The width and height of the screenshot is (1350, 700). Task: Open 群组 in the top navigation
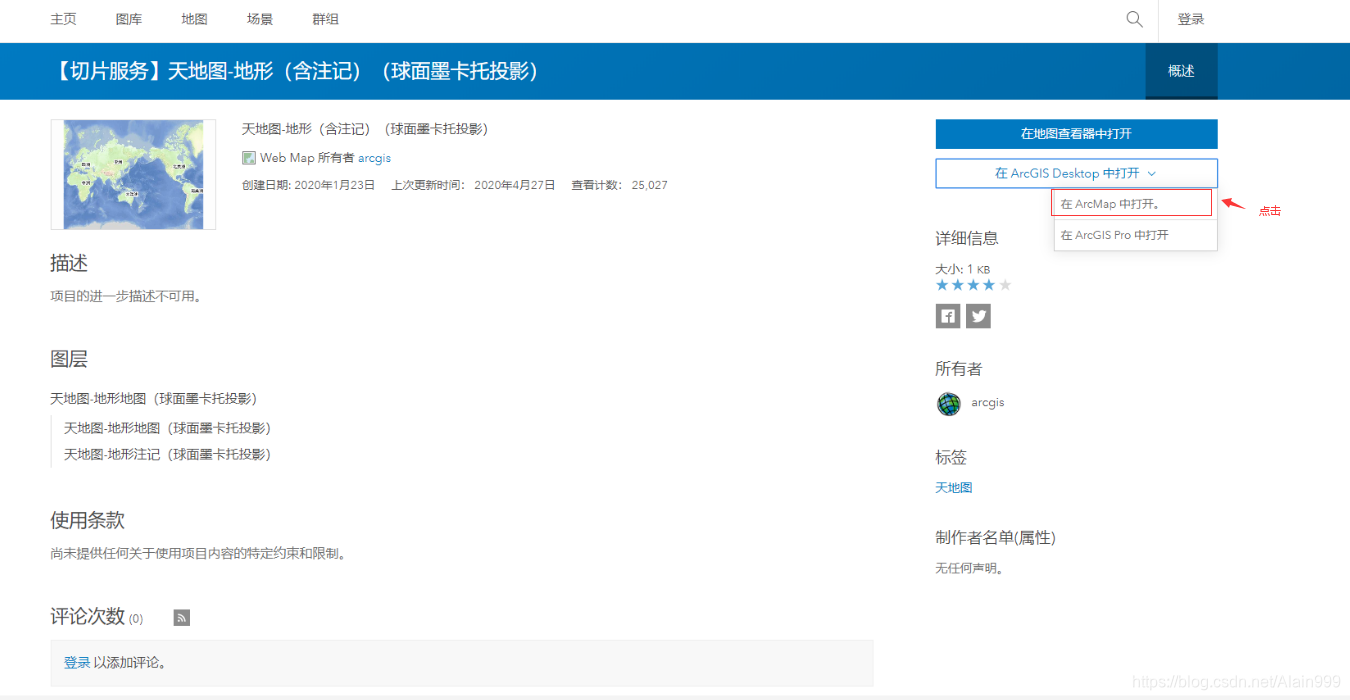point(325,19)
